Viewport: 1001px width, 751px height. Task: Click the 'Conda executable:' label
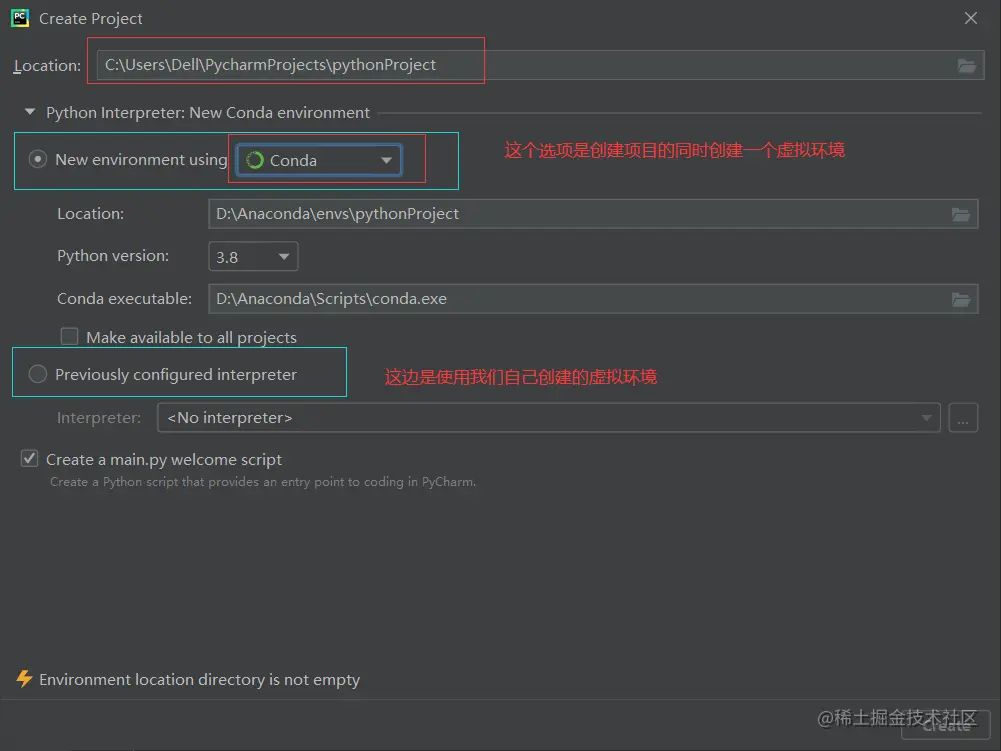(x=124, y=298)
